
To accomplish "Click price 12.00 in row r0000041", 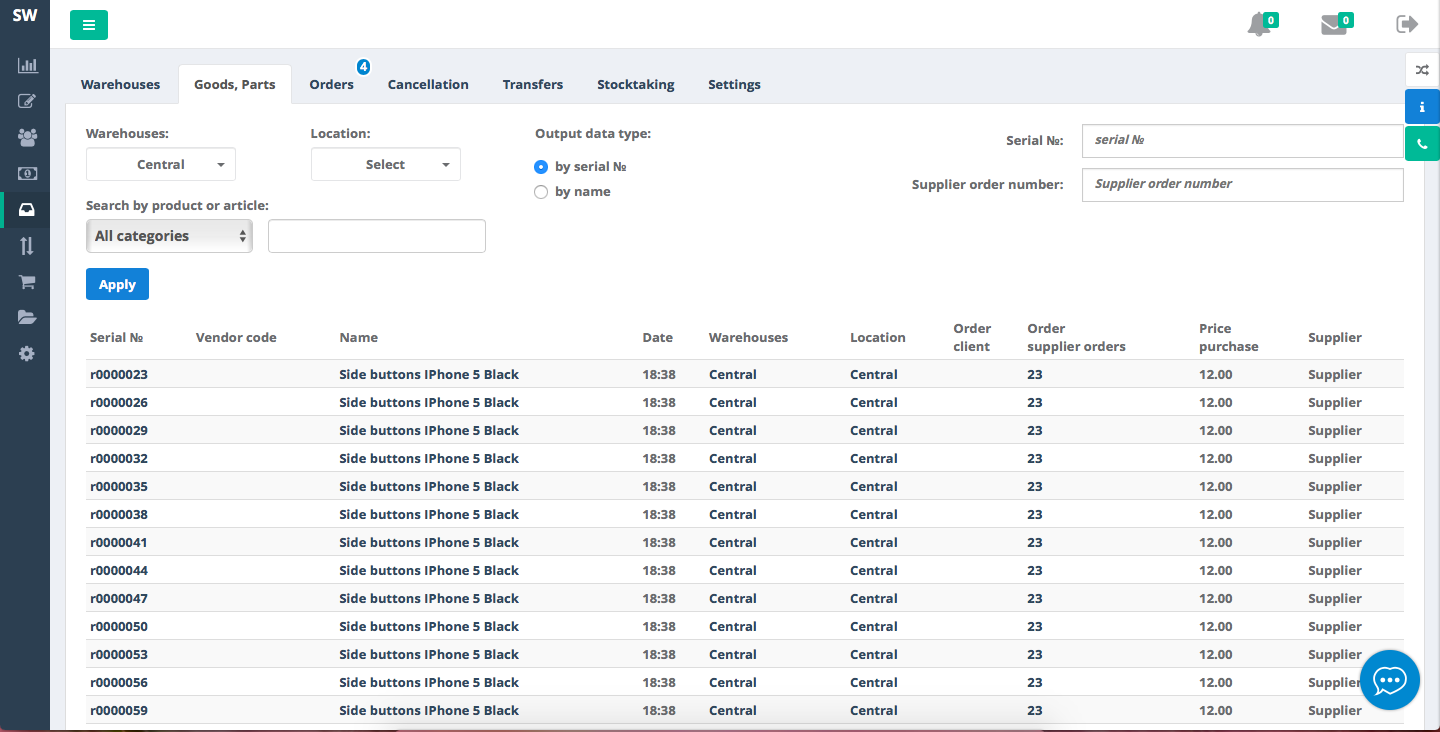I will (x=1216, y=543).
